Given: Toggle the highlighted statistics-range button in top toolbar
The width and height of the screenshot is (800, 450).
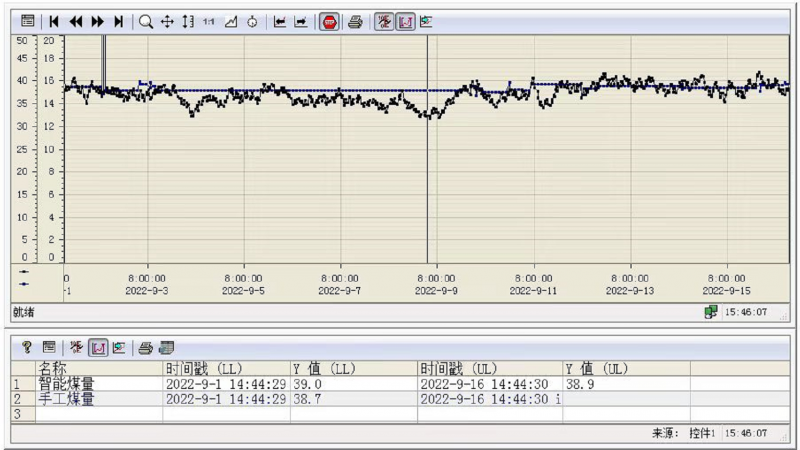Looking at the screenshot, I should [x=405, y=21].
